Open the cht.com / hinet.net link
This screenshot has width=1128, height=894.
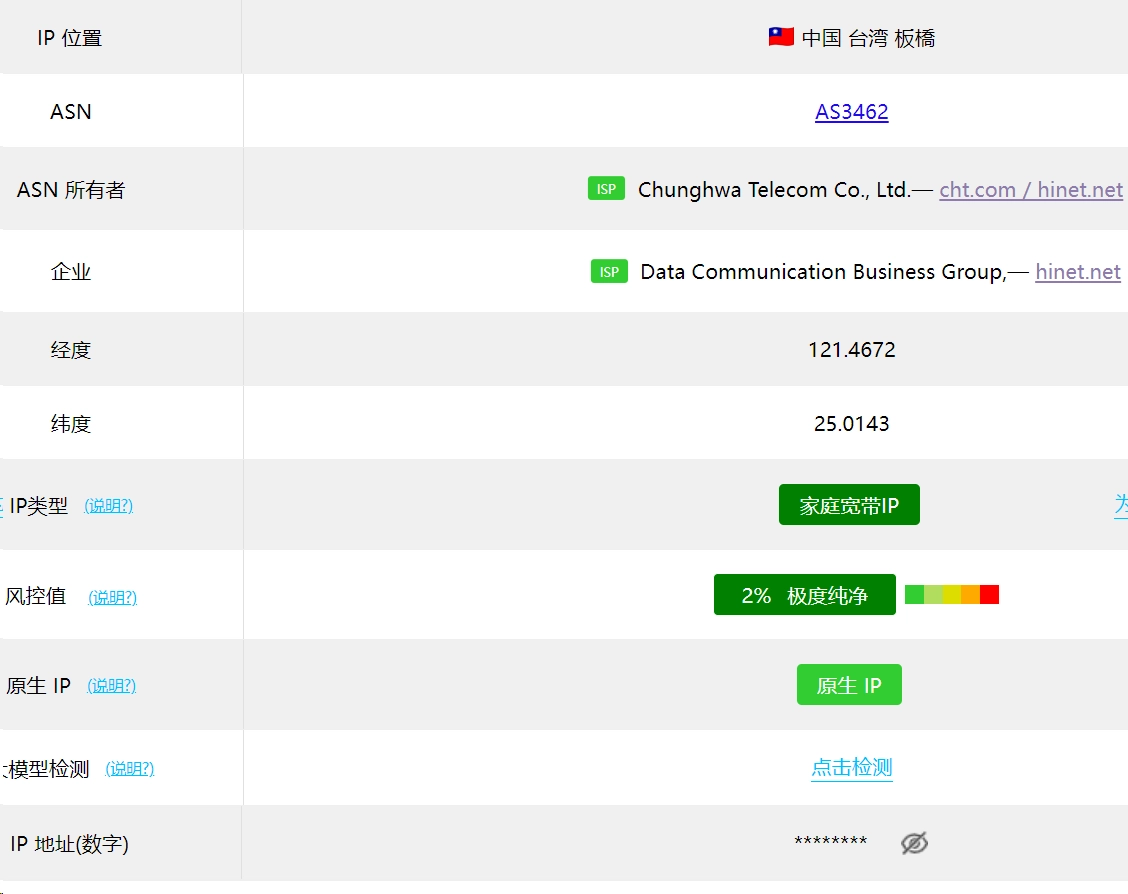1030,190
